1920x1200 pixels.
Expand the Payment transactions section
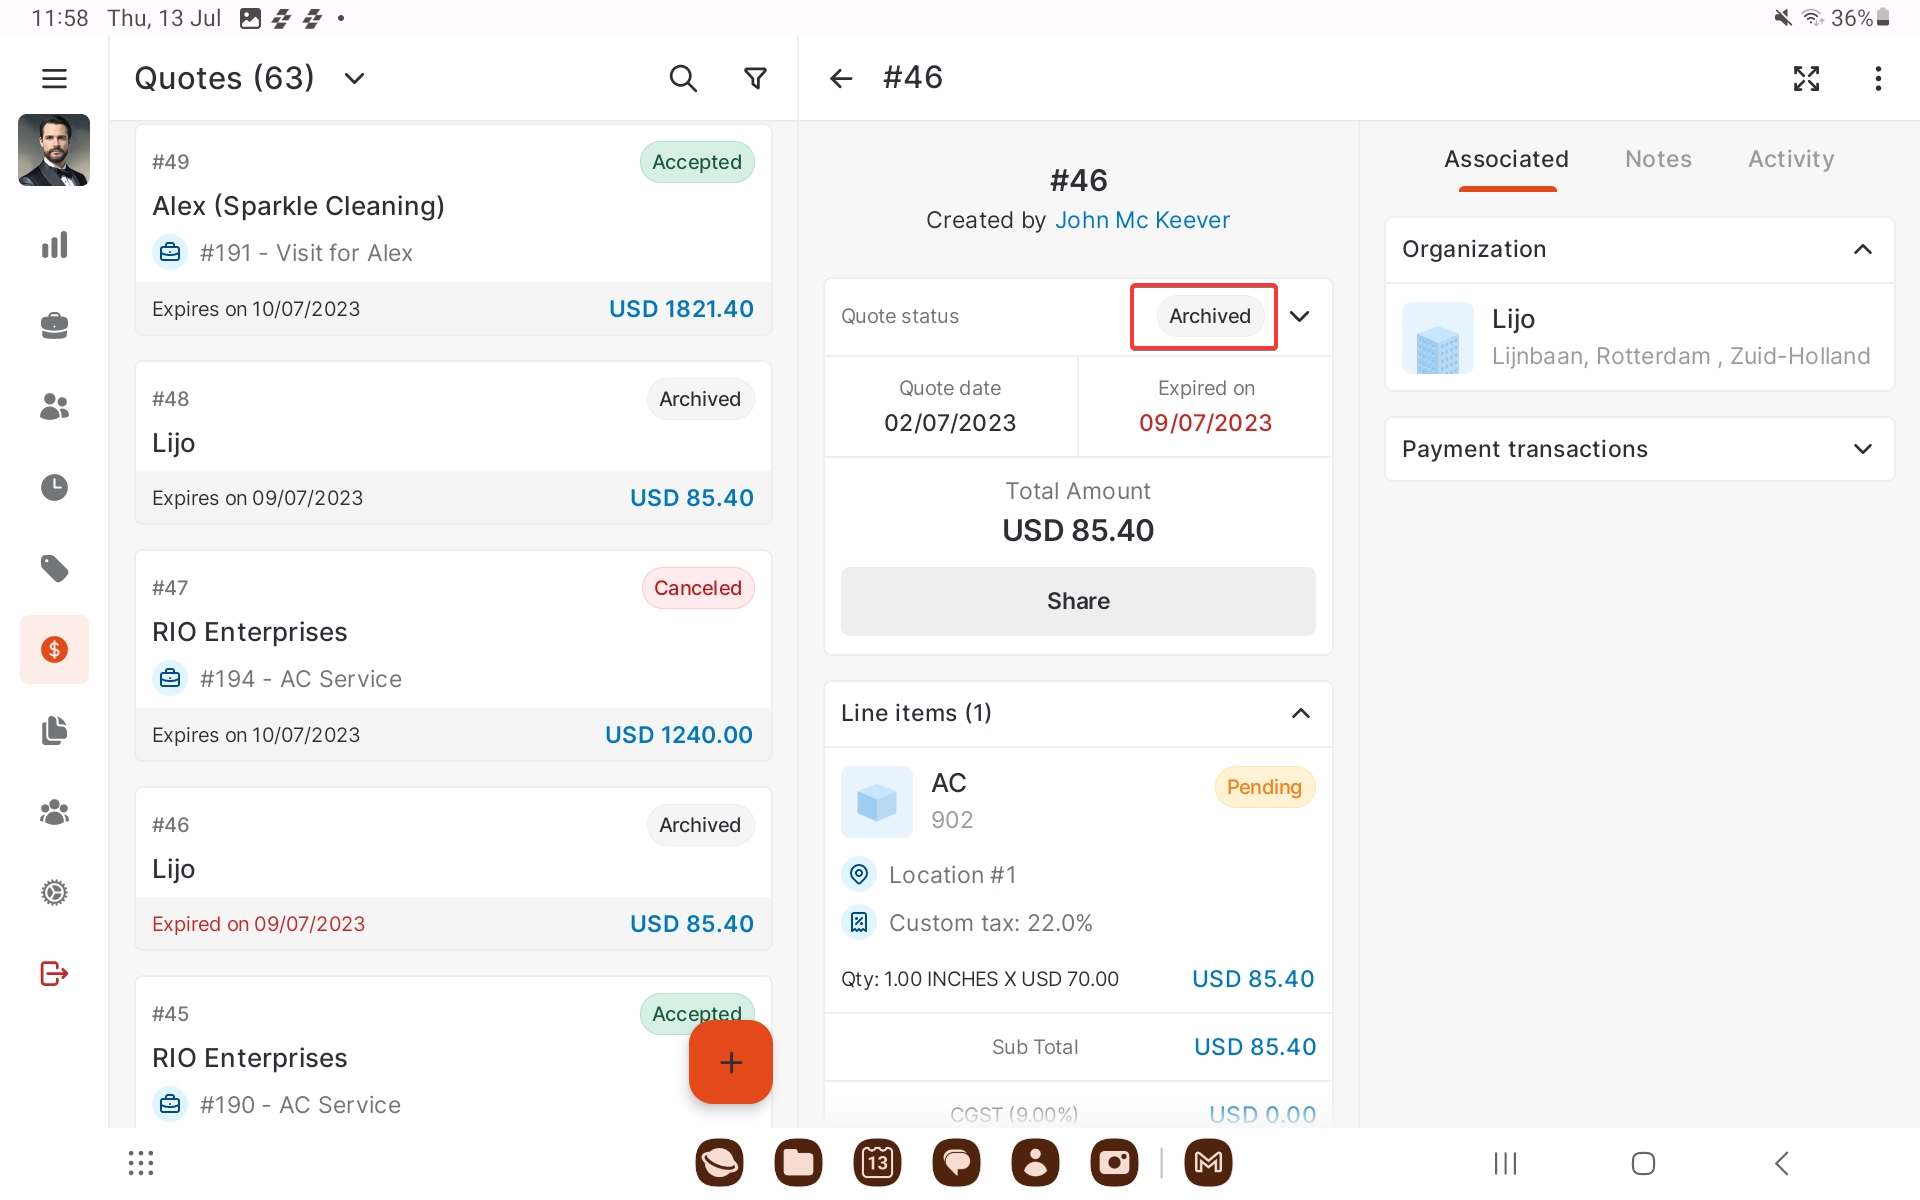[x=1862, y=449]
